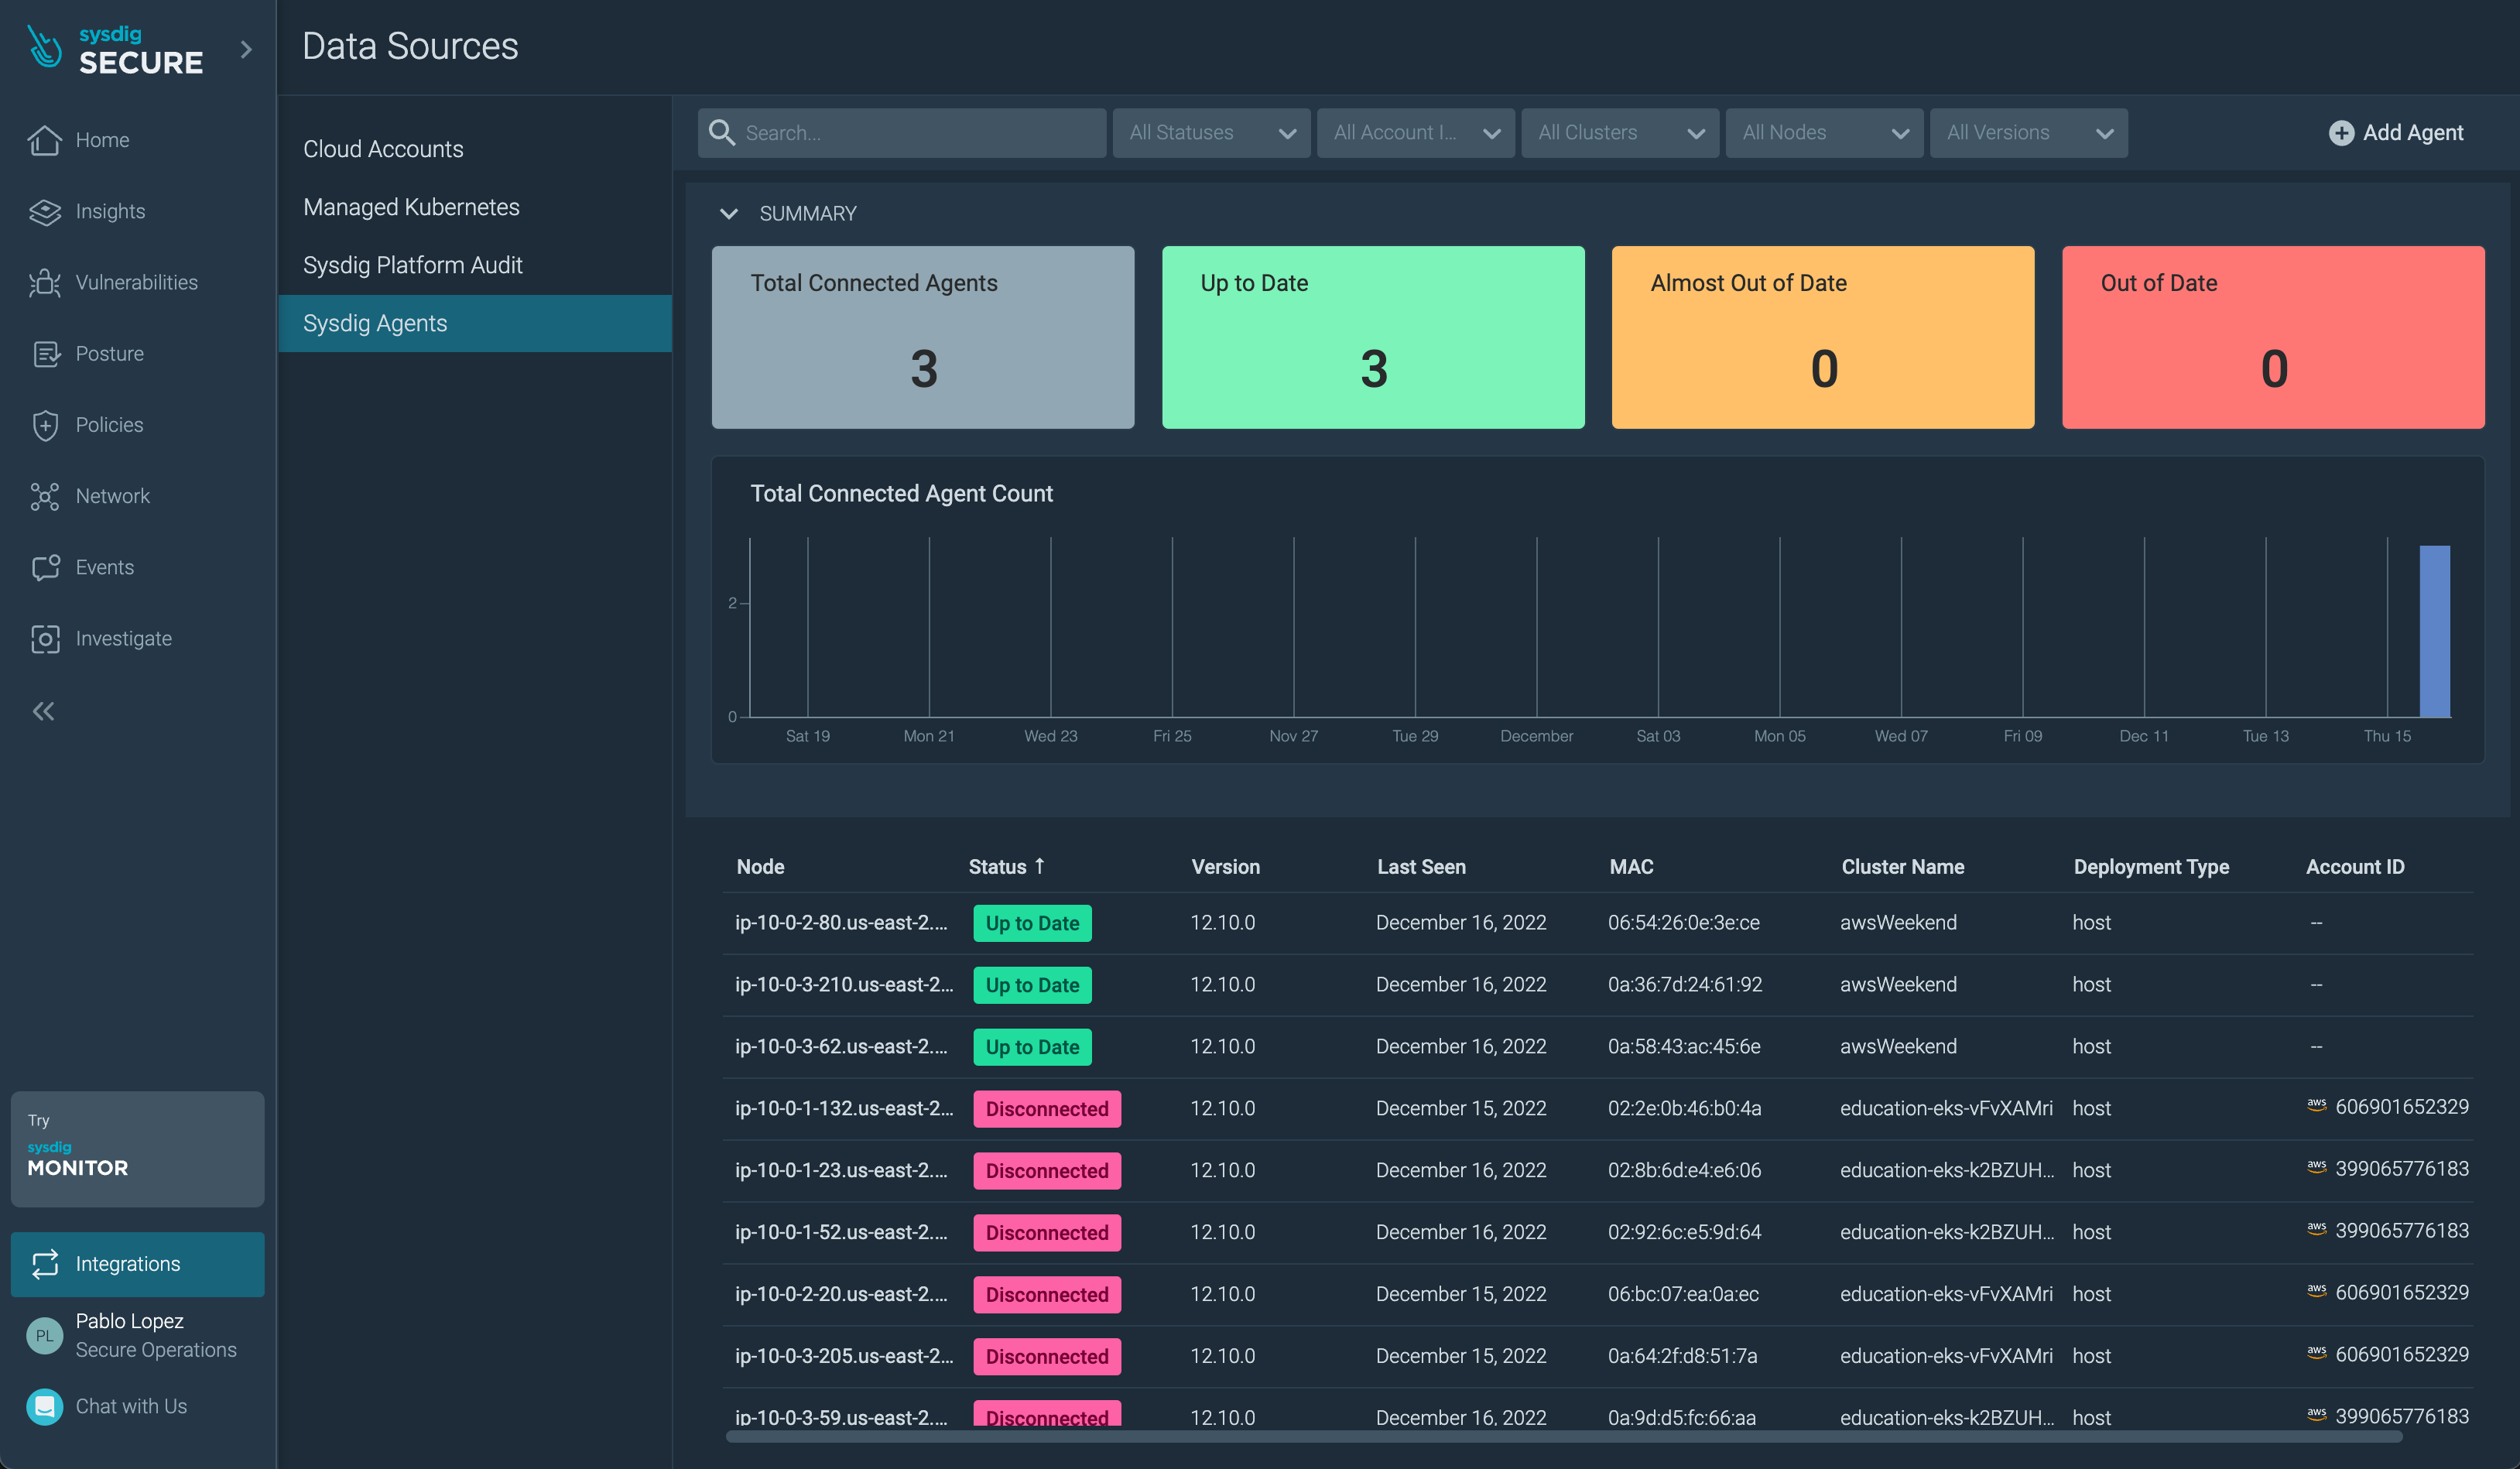Click the Insights layers icon

tap(45, 211)
